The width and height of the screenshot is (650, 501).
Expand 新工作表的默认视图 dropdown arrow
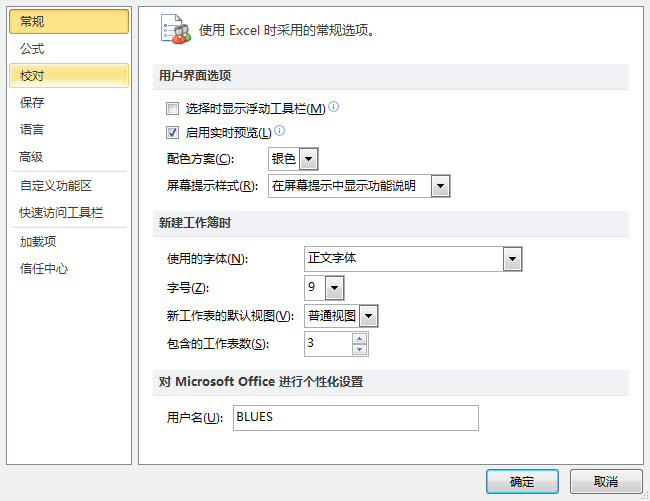pos(369,316)
